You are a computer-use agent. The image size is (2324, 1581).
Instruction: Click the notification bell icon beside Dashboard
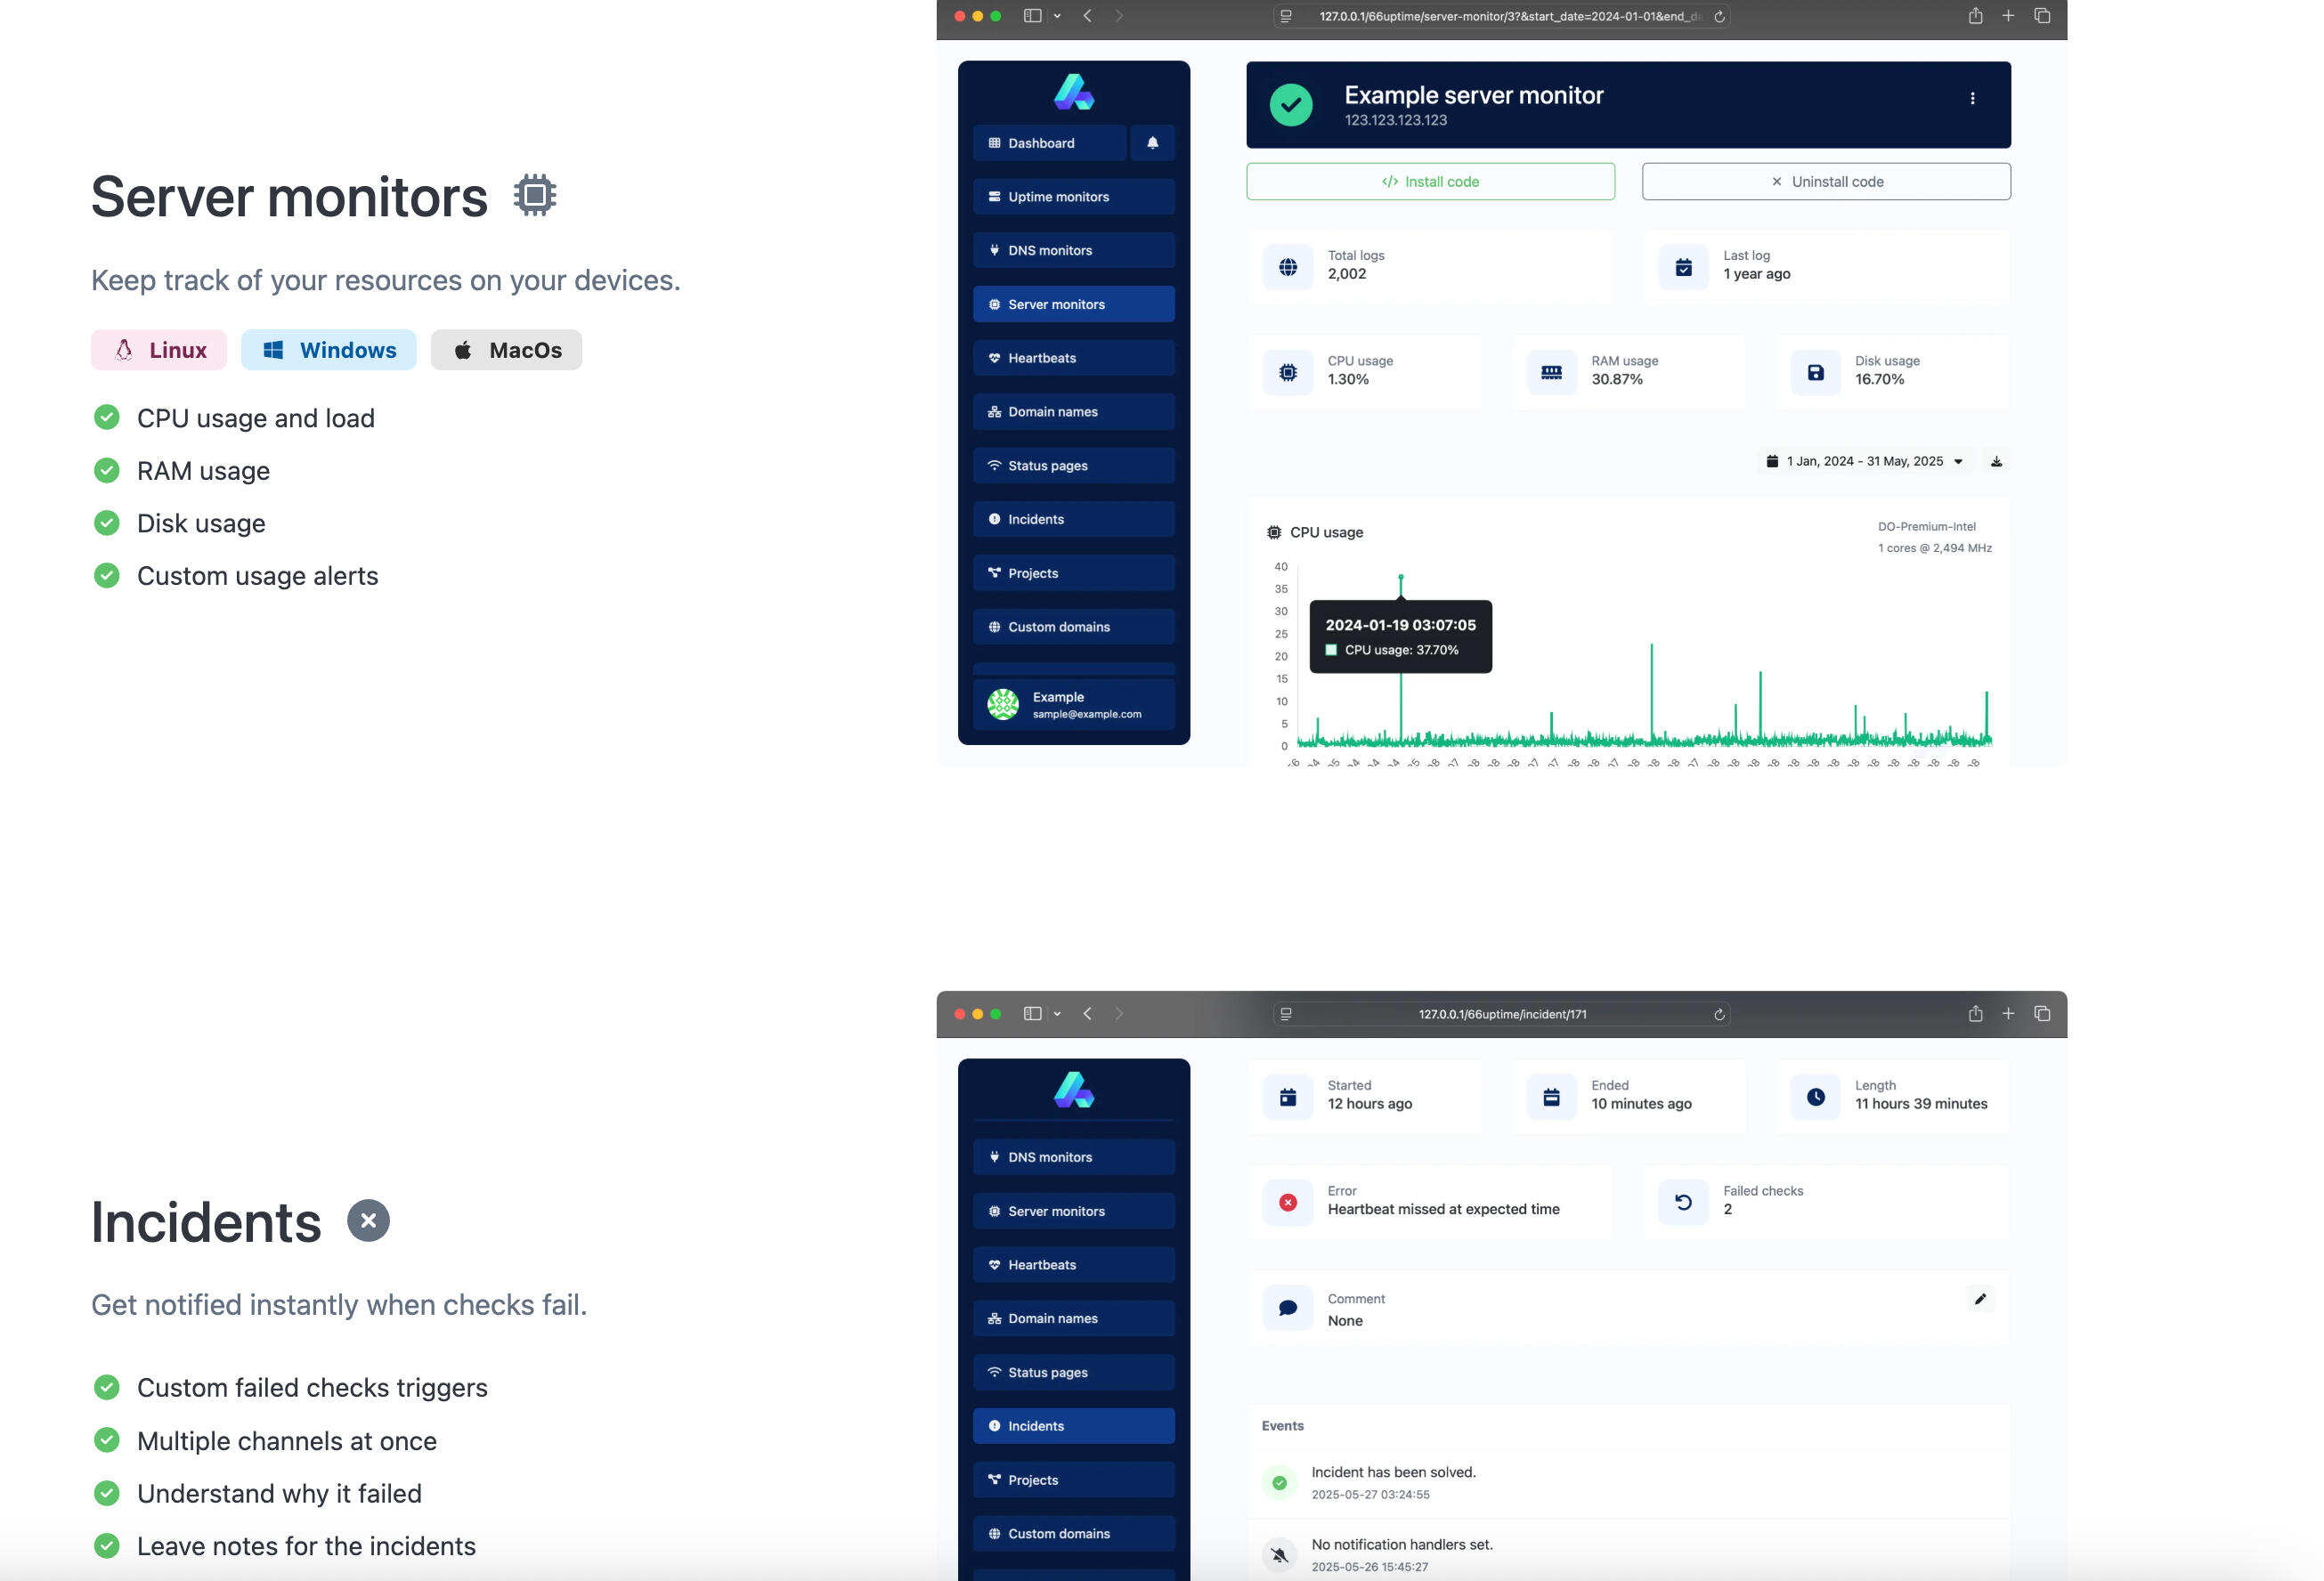coord(1152,143)
